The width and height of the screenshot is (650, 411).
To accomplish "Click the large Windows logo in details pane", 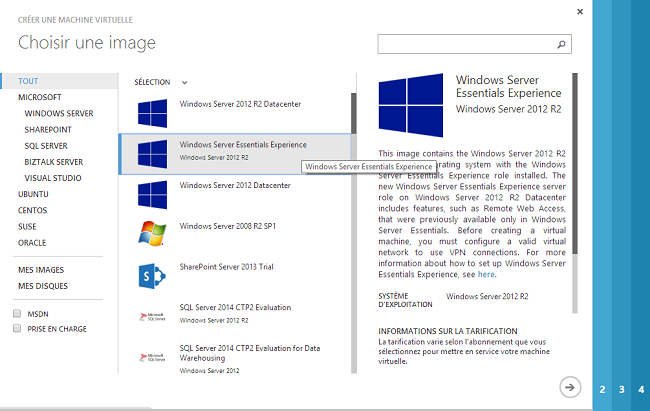I will point(411,105).
